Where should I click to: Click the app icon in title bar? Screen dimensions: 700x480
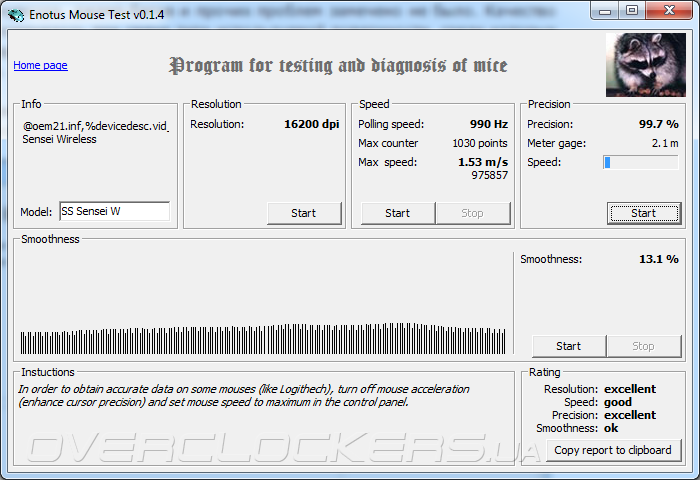coord(16,15)
